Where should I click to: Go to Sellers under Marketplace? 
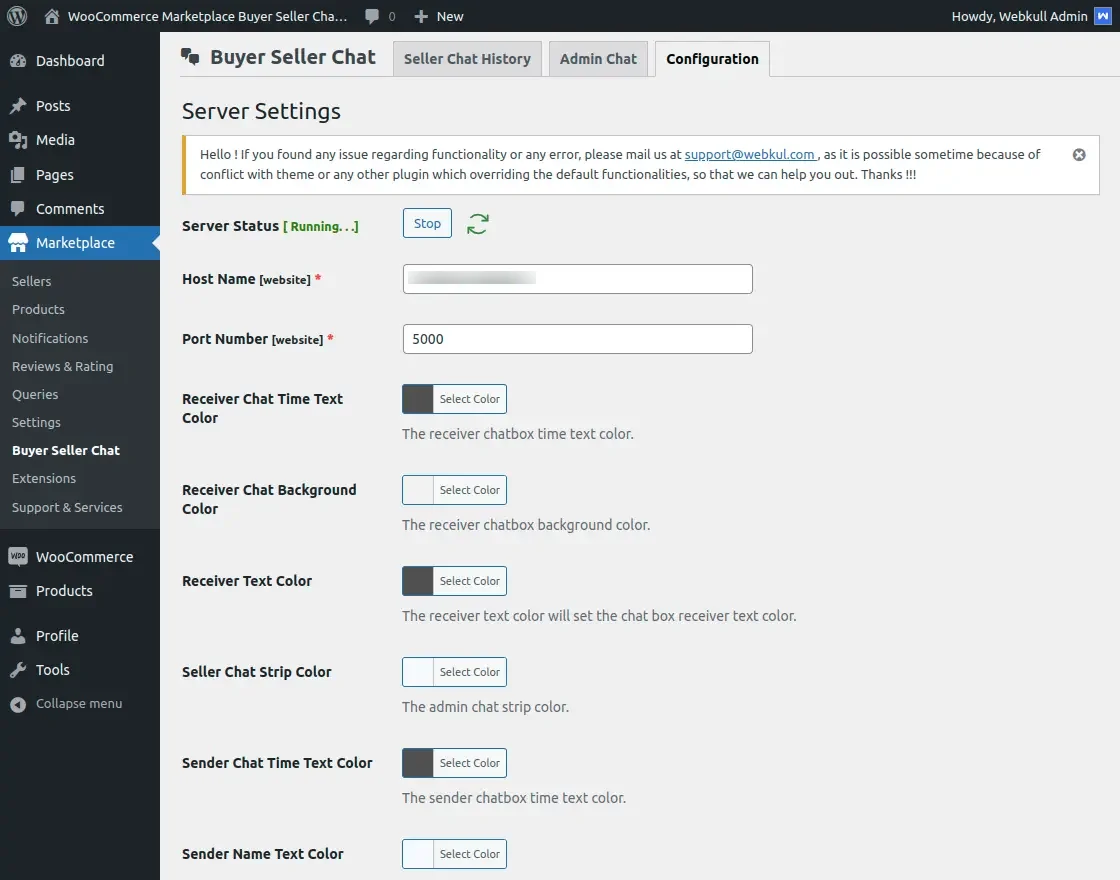pyautogui.click(x=31, y=281)
